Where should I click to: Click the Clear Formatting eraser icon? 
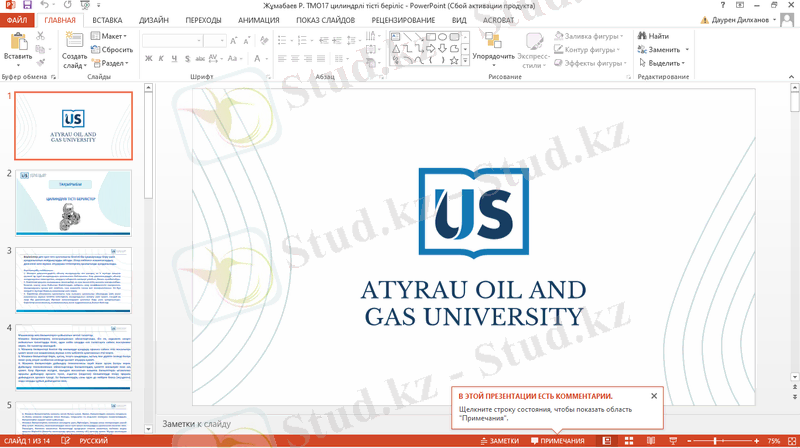[x=264, y=41]
